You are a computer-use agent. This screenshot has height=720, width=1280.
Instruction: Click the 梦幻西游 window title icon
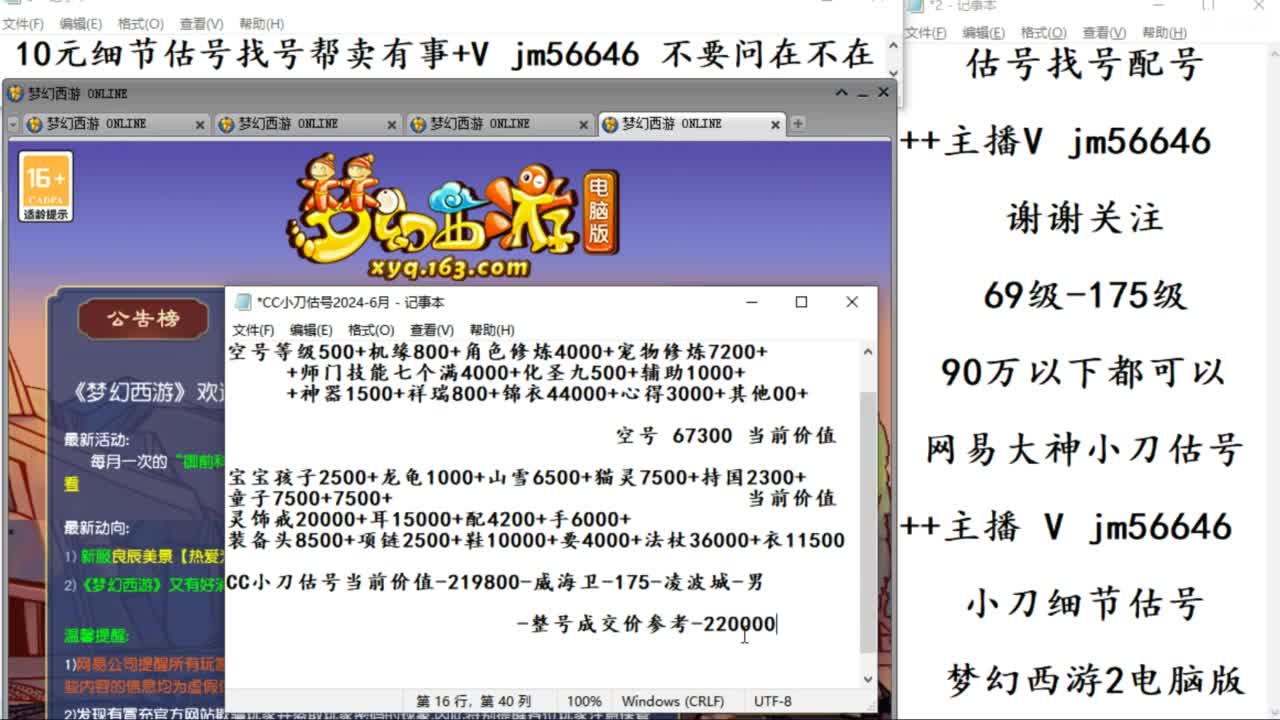(15, 93)
